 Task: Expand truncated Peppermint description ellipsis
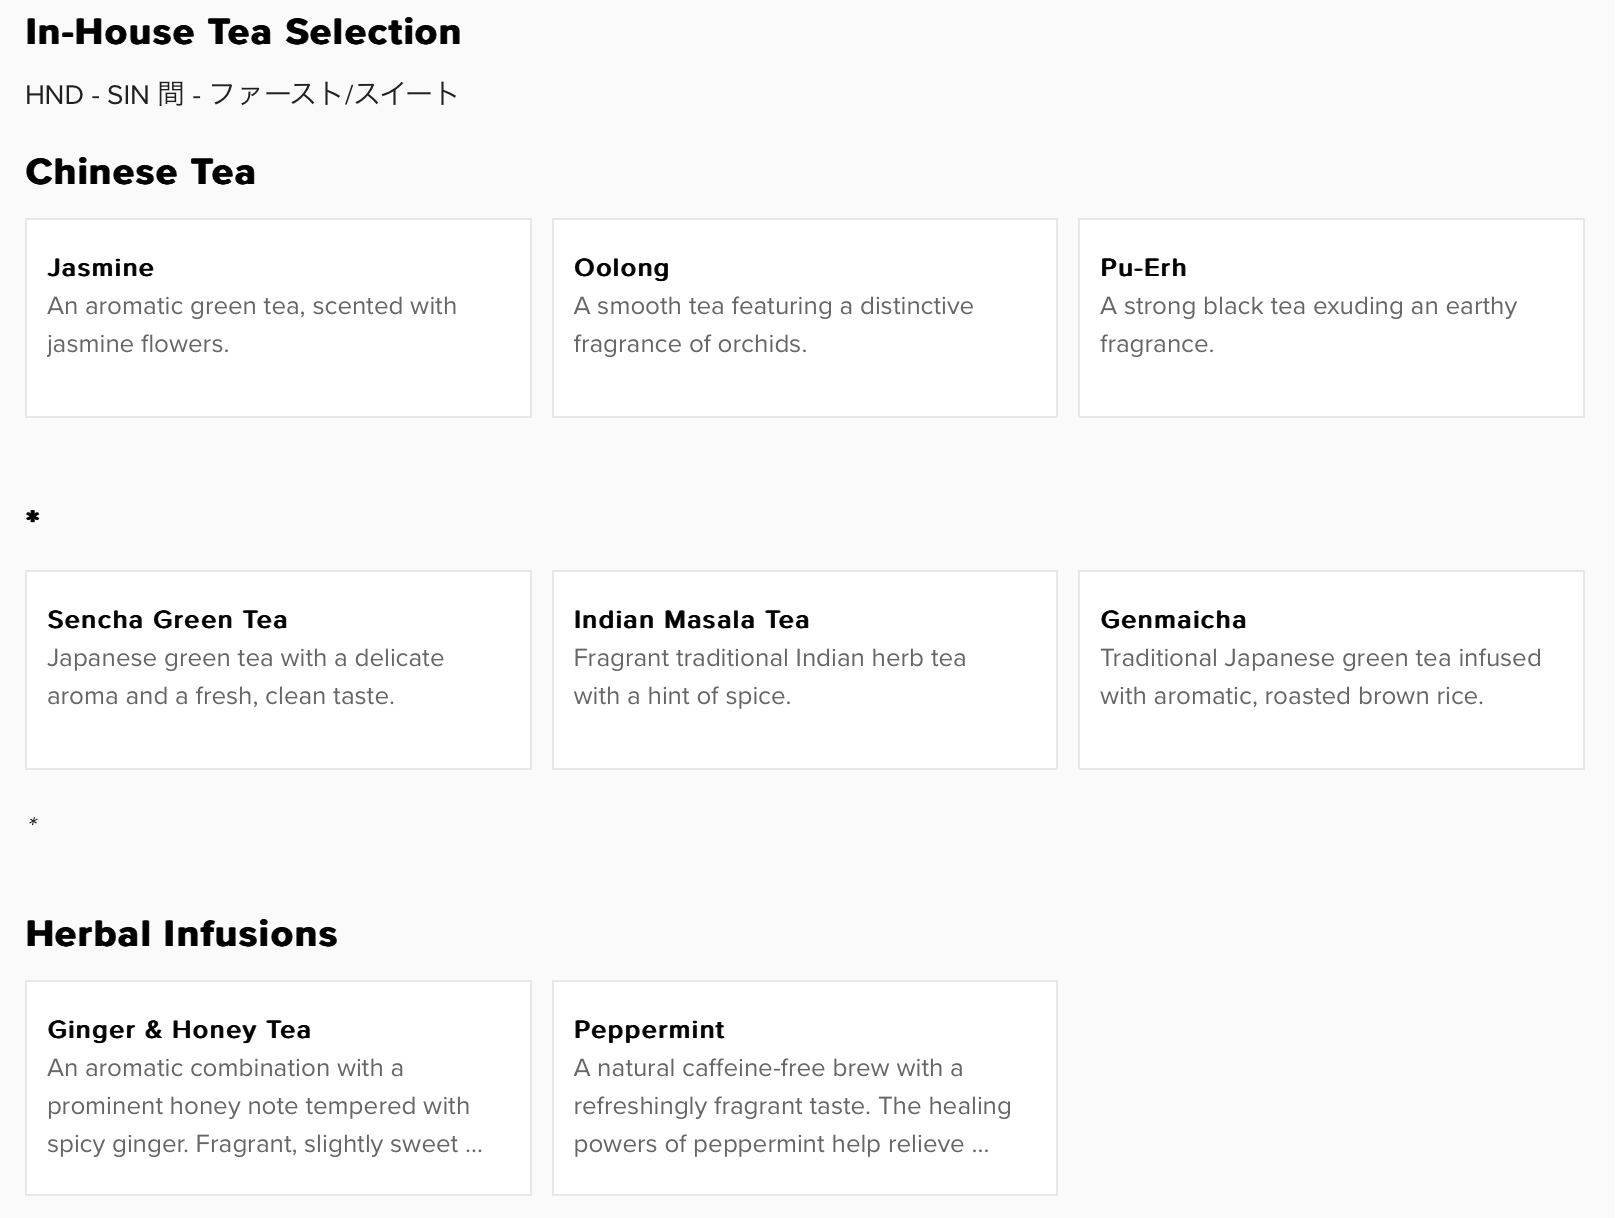[980, 1145]
